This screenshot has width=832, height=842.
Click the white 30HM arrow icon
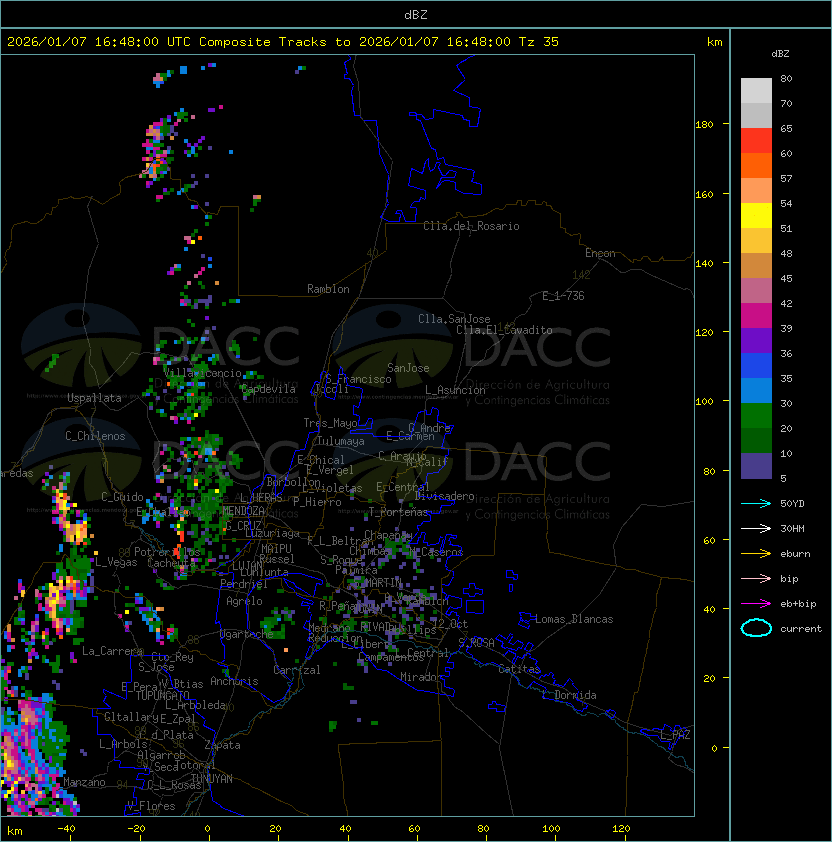(x=756, y=528)
